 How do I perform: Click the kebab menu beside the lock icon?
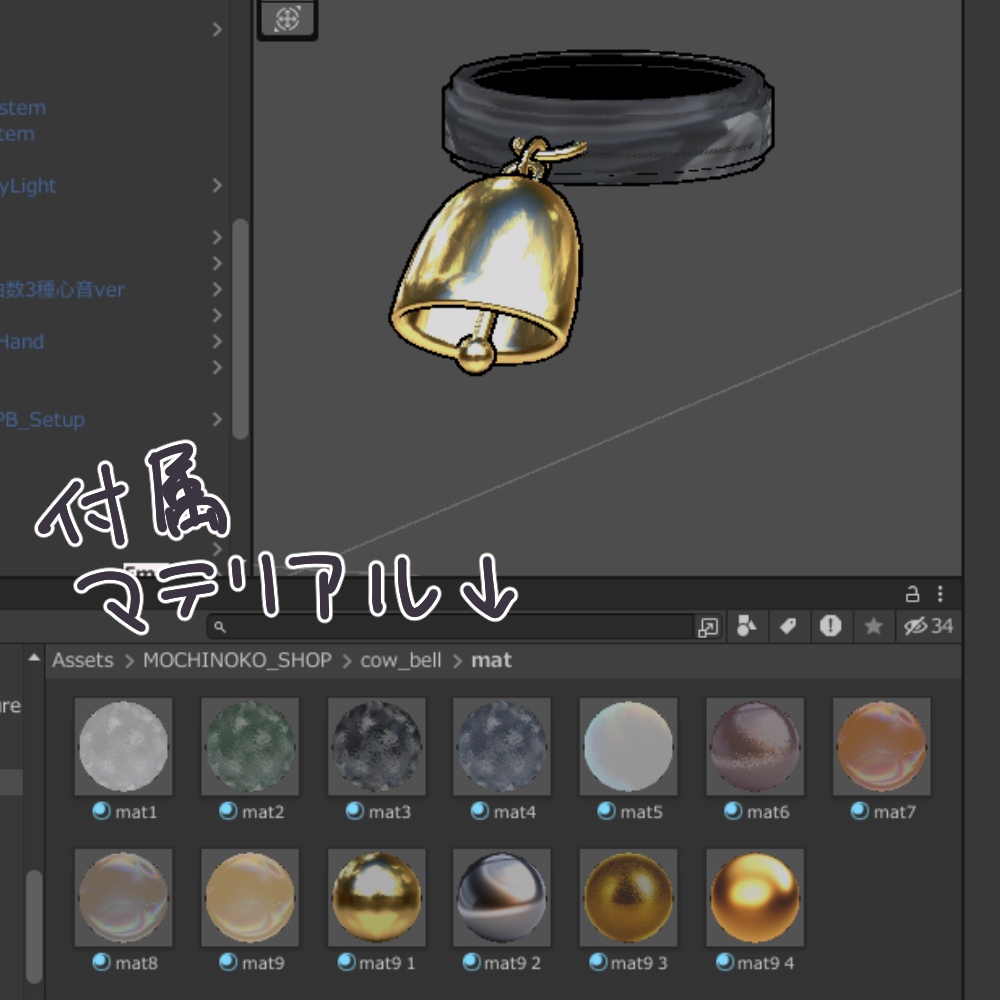(x=941, y=592)
